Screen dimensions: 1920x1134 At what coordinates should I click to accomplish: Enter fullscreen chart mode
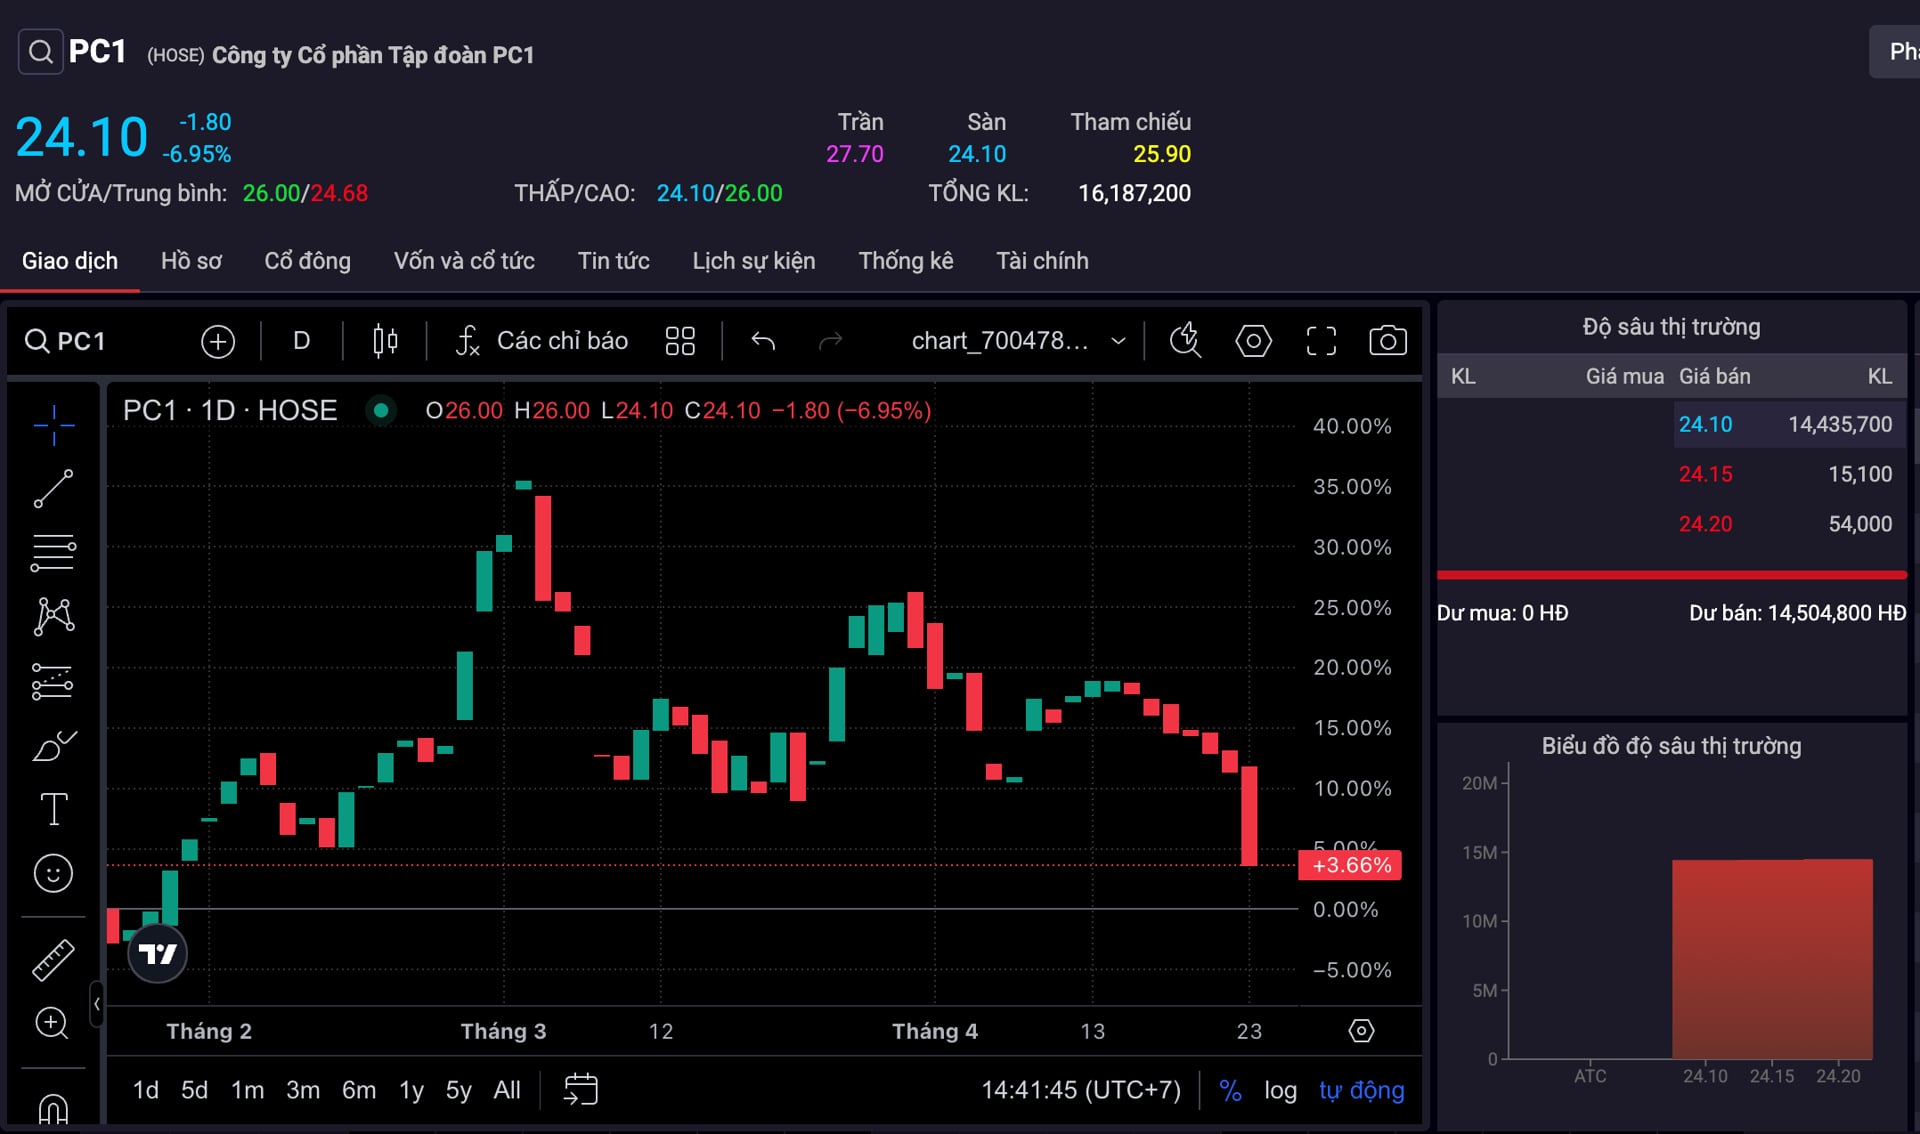pos(1320,341)
